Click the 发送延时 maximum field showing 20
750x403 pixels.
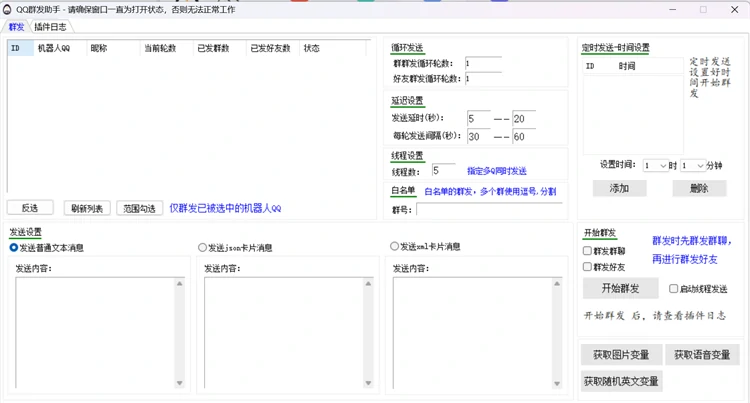point(524,119)
